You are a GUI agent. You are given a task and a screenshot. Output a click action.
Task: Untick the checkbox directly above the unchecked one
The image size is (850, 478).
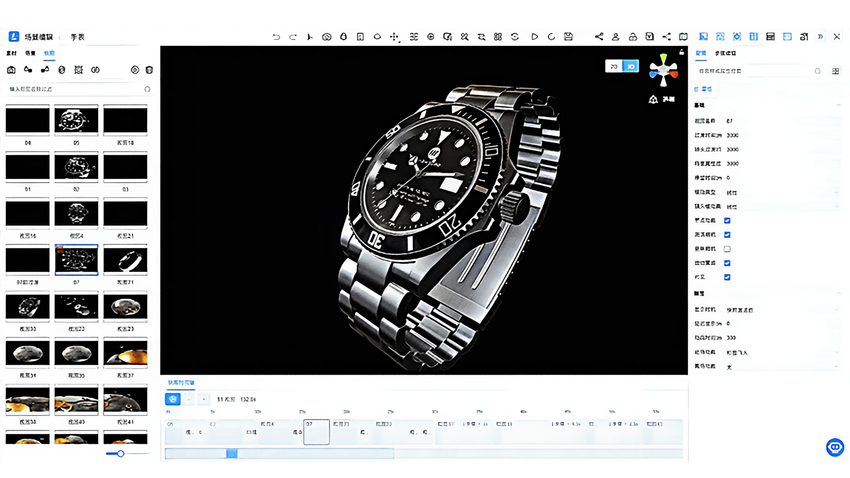pos(727,235)
